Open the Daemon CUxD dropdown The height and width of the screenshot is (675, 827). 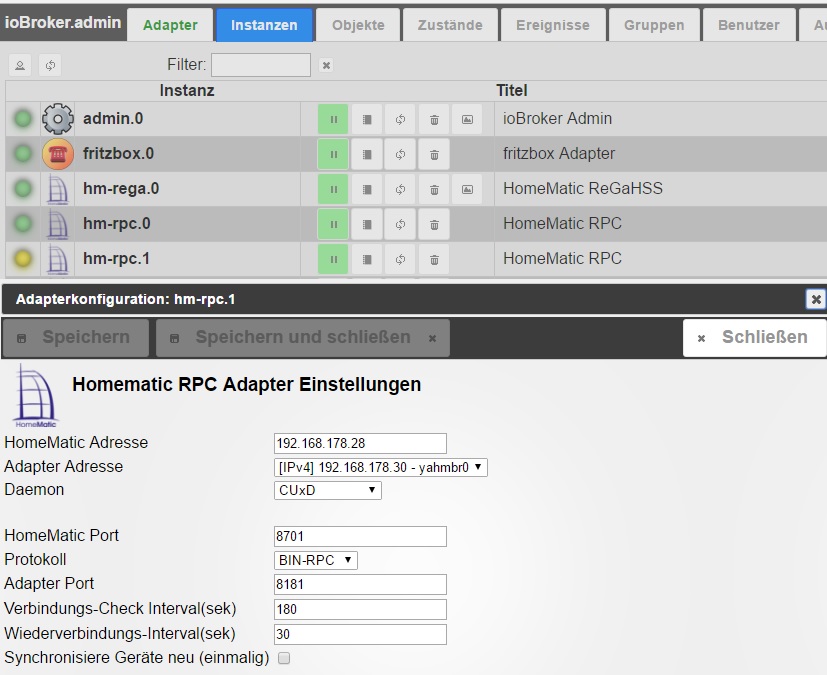pyautogui.click(x=328, y=490)
